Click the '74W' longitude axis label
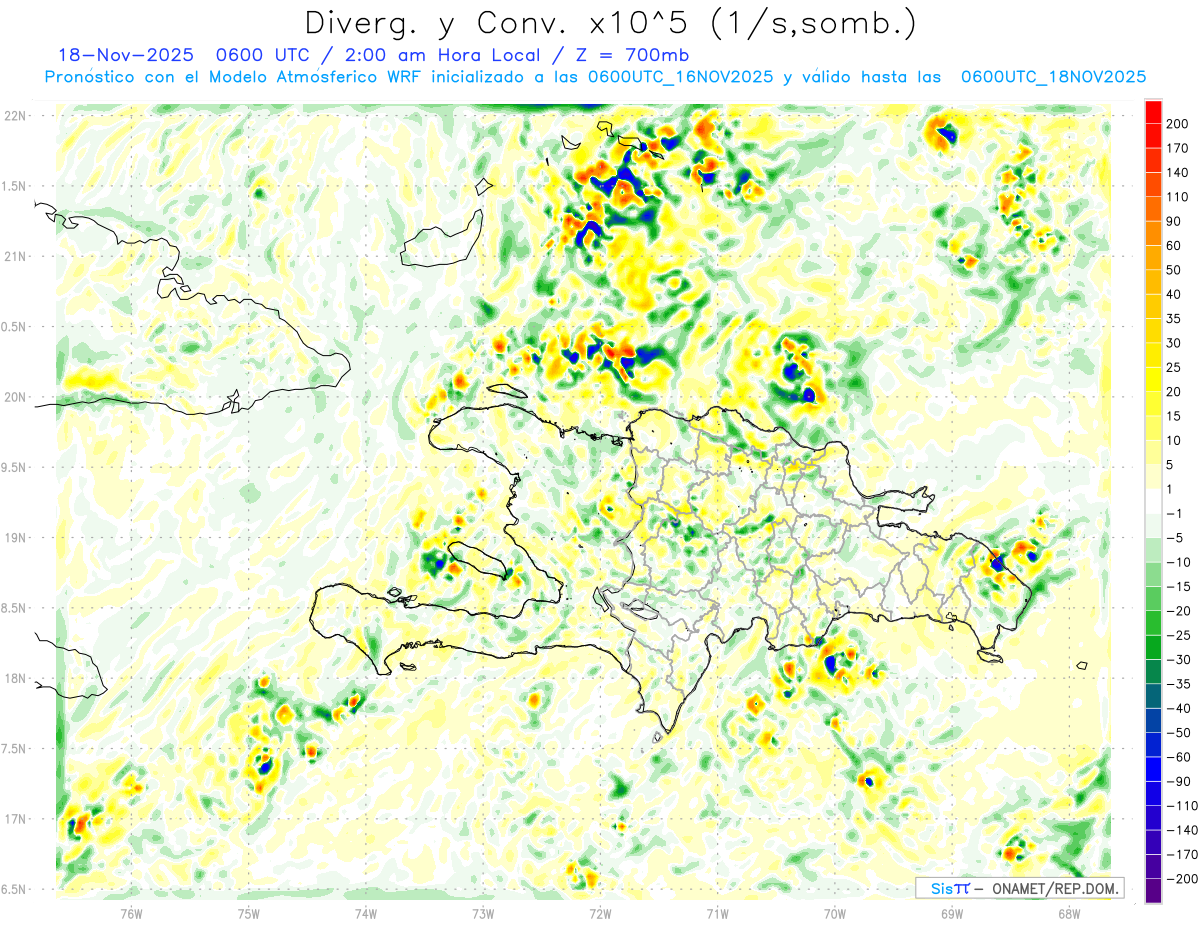The image size is (1200, 927). [365, 913]
